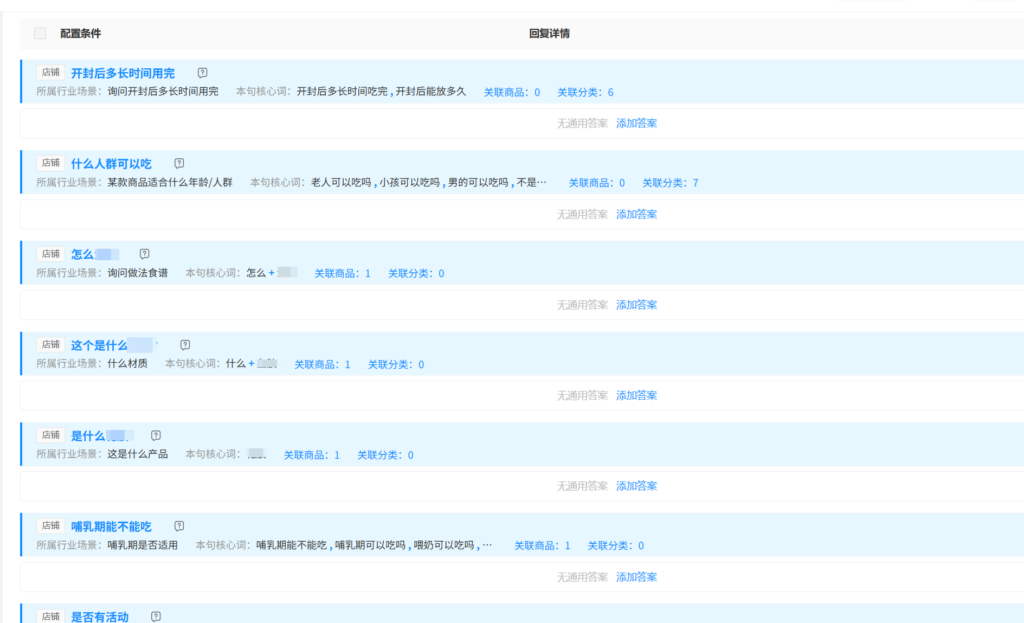Click help icon beside 开封后多长时间用完

click(202, 73)
